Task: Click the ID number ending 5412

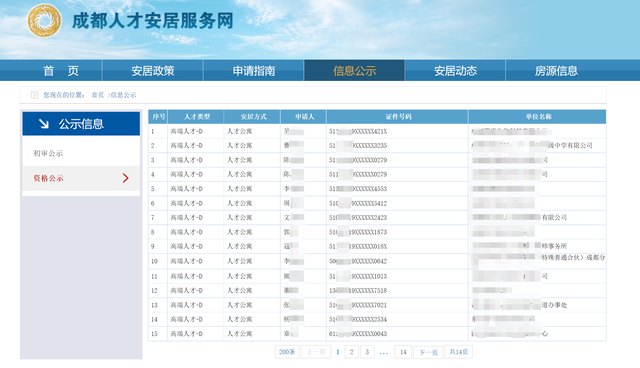Action: [358, 203]
